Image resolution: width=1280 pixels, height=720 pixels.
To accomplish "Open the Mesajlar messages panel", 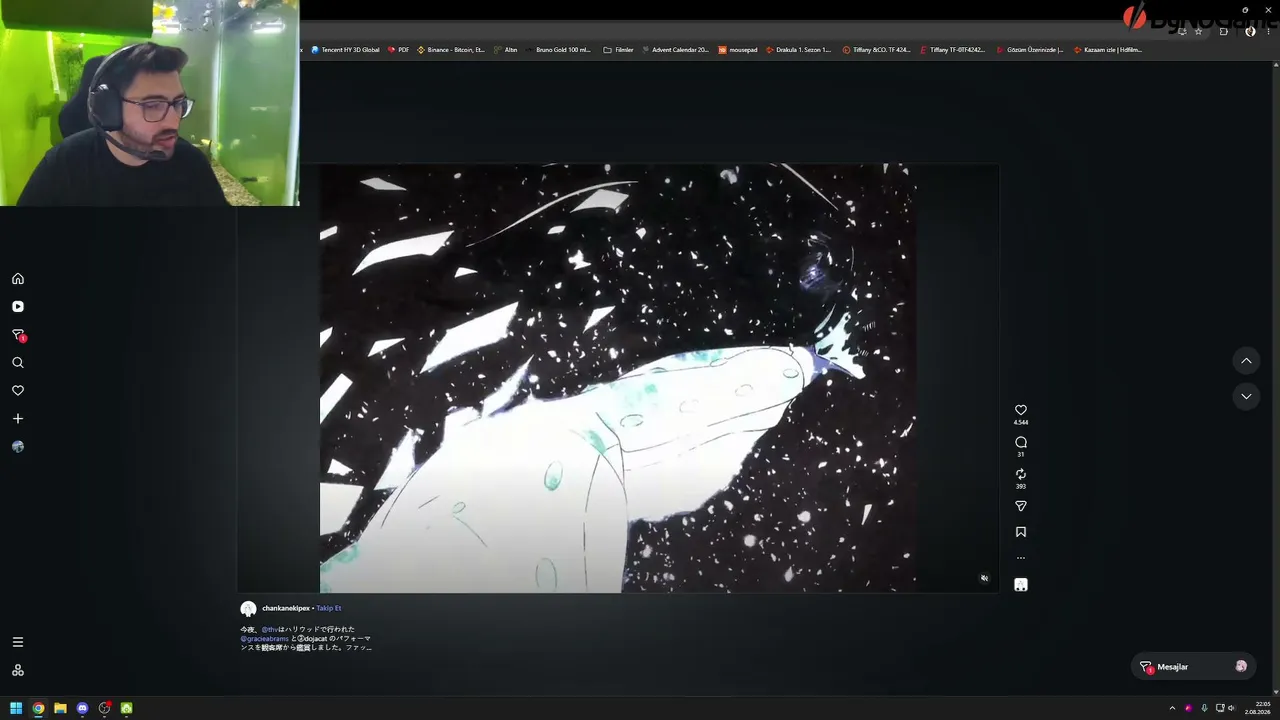I will [1194, 667].
